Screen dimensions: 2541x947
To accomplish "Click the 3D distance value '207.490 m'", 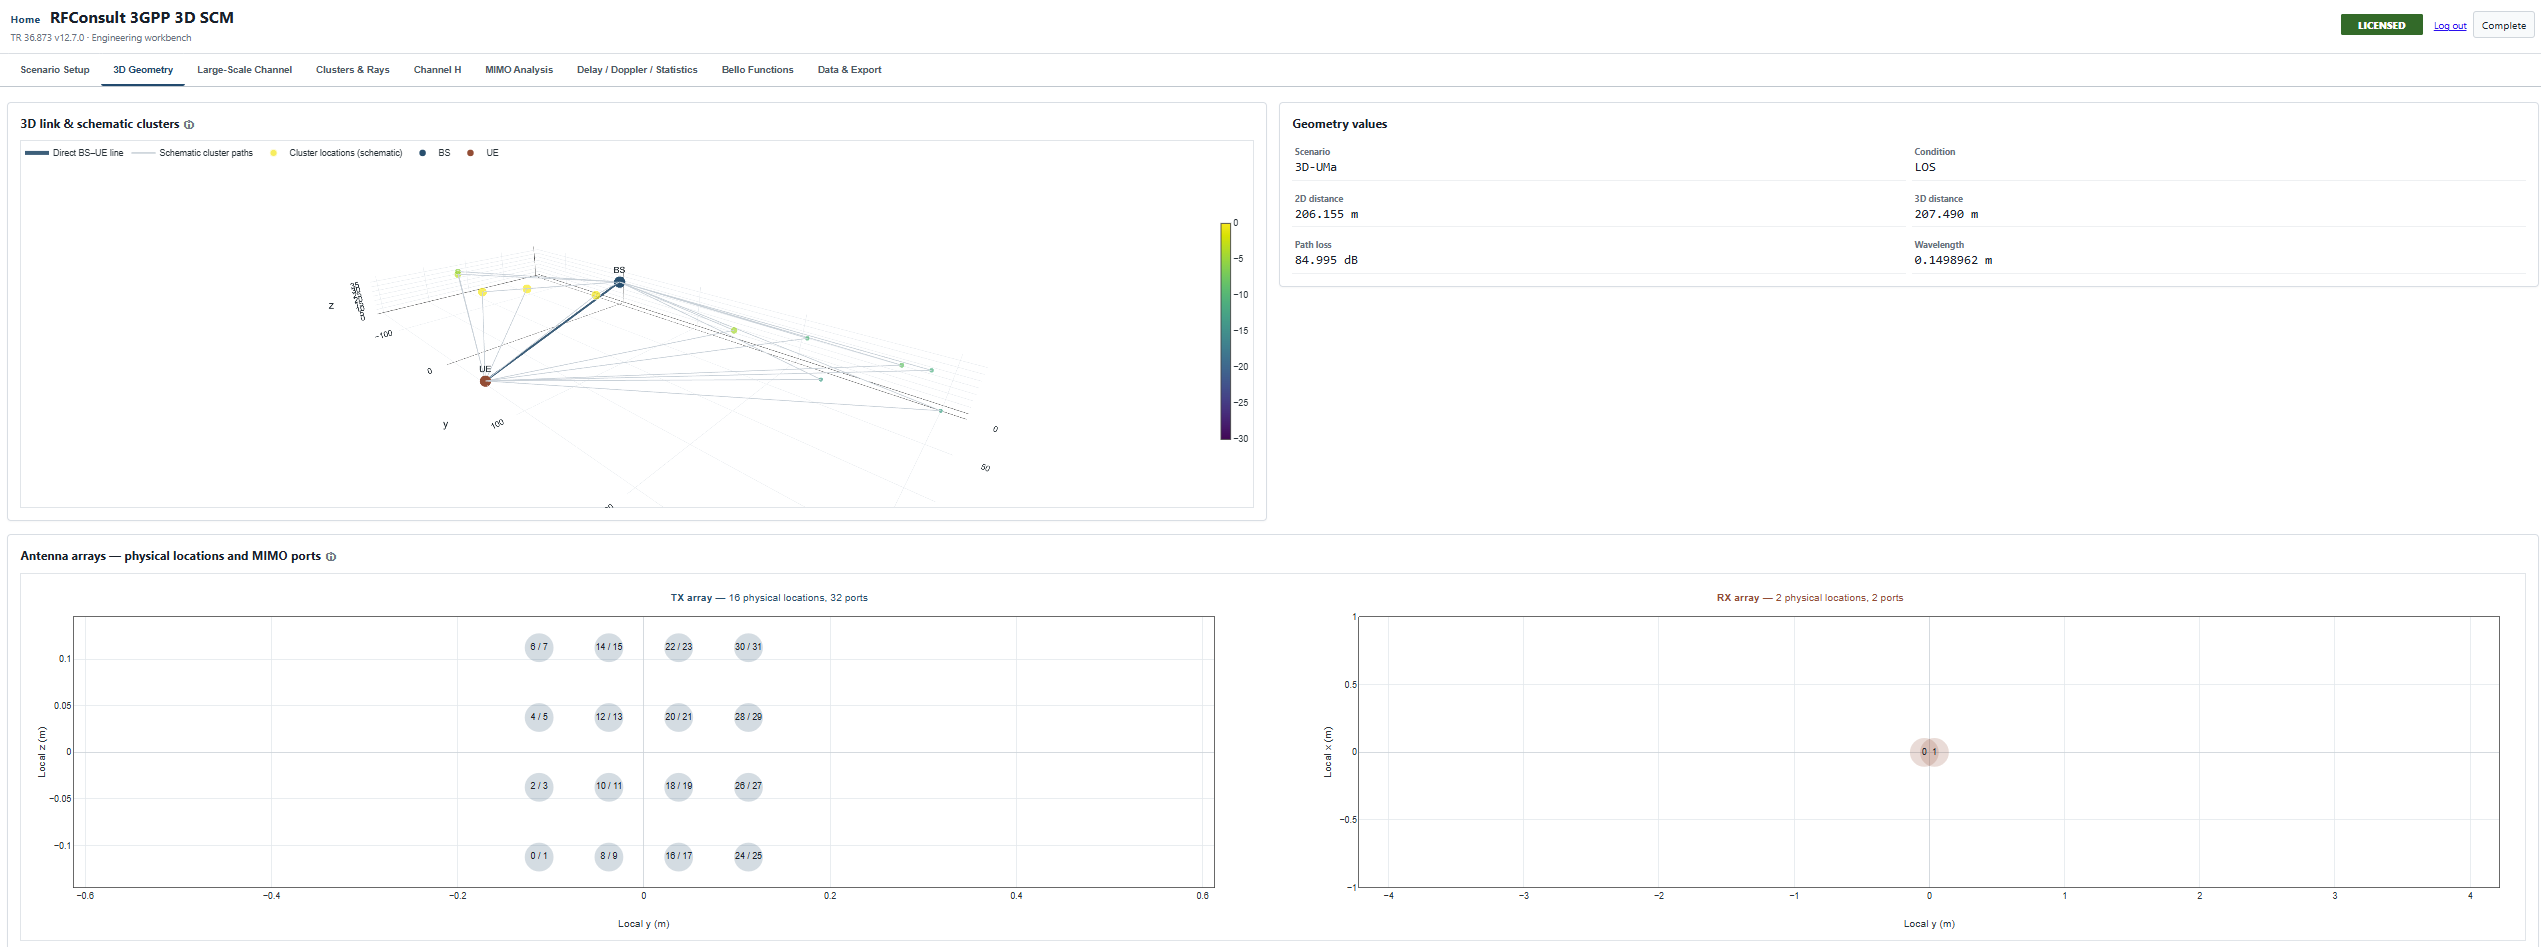I will coord(1946,214).
